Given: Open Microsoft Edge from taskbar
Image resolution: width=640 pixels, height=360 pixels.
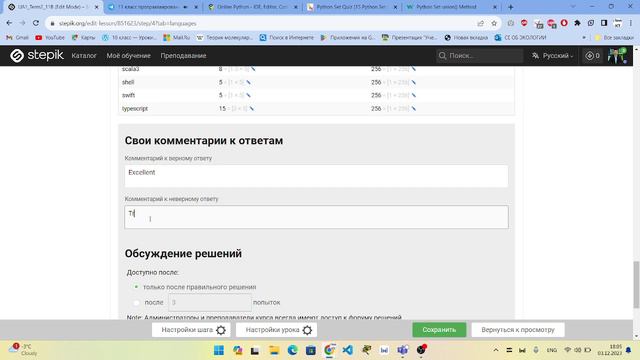Looking at the screenshot, I should pos(292,350).
